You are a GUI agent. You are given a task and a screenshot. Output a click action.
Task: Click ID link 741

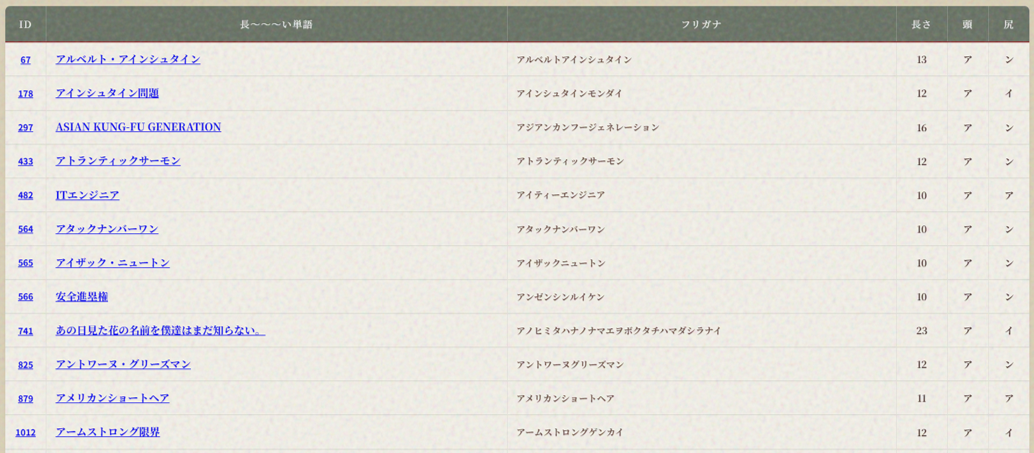point(25,331)
